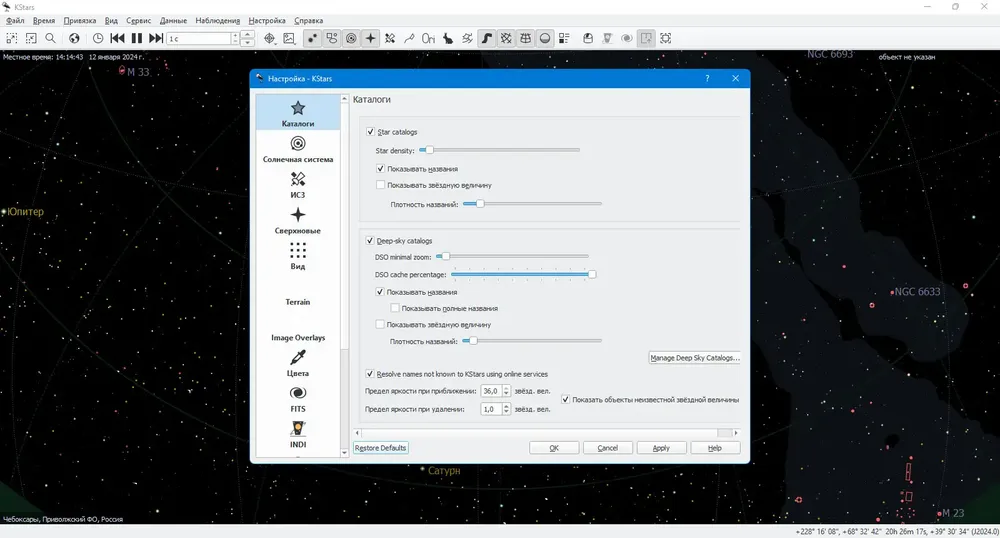Toggle constellation lines in toolbar
The image size is (1000, 538).
point(409,38)
